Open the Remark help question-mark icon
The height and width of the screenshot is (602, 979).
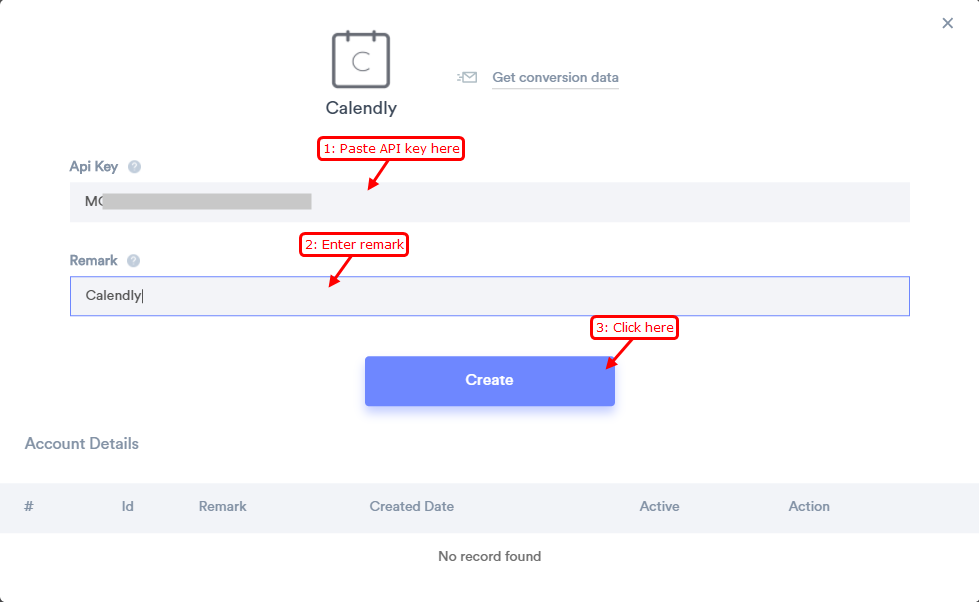134,260
